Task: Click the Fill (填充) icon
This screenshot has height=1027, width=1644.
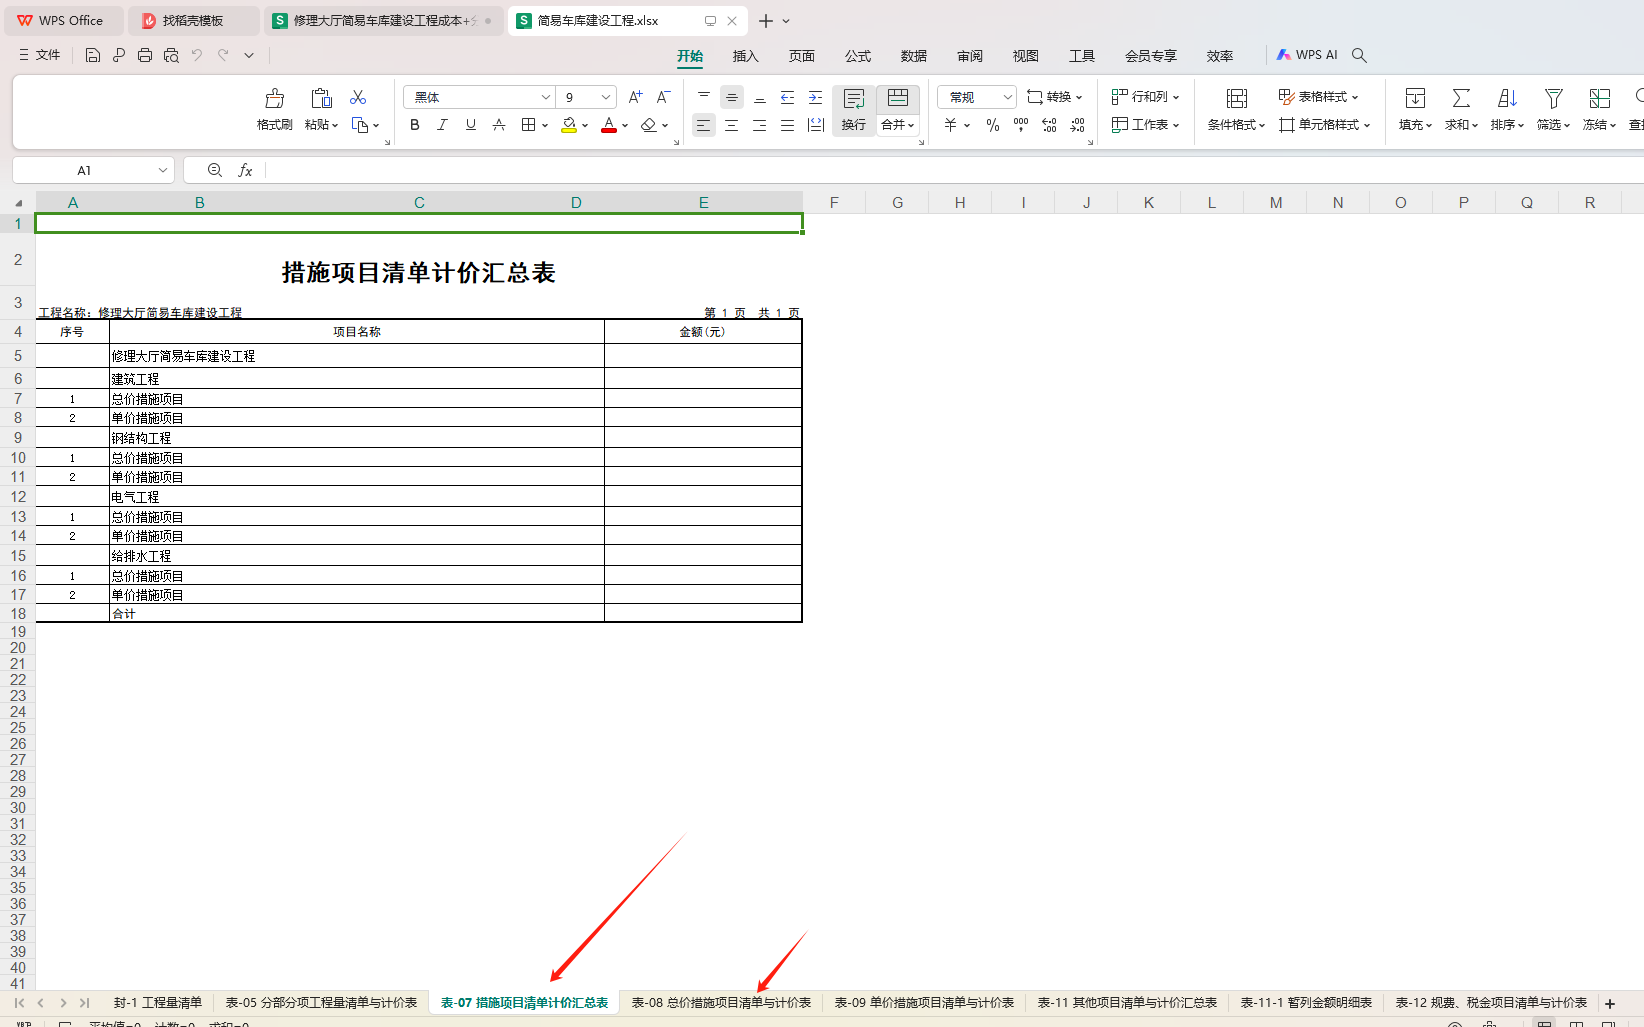Action: [x=1415, y=98]
